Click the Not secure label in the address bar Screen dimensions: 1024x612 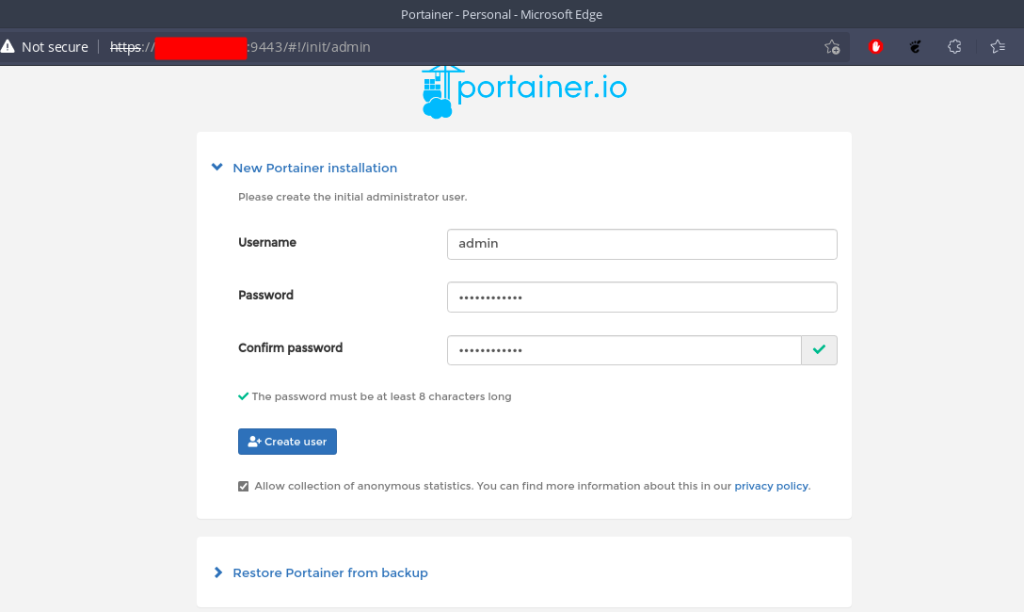55,46
